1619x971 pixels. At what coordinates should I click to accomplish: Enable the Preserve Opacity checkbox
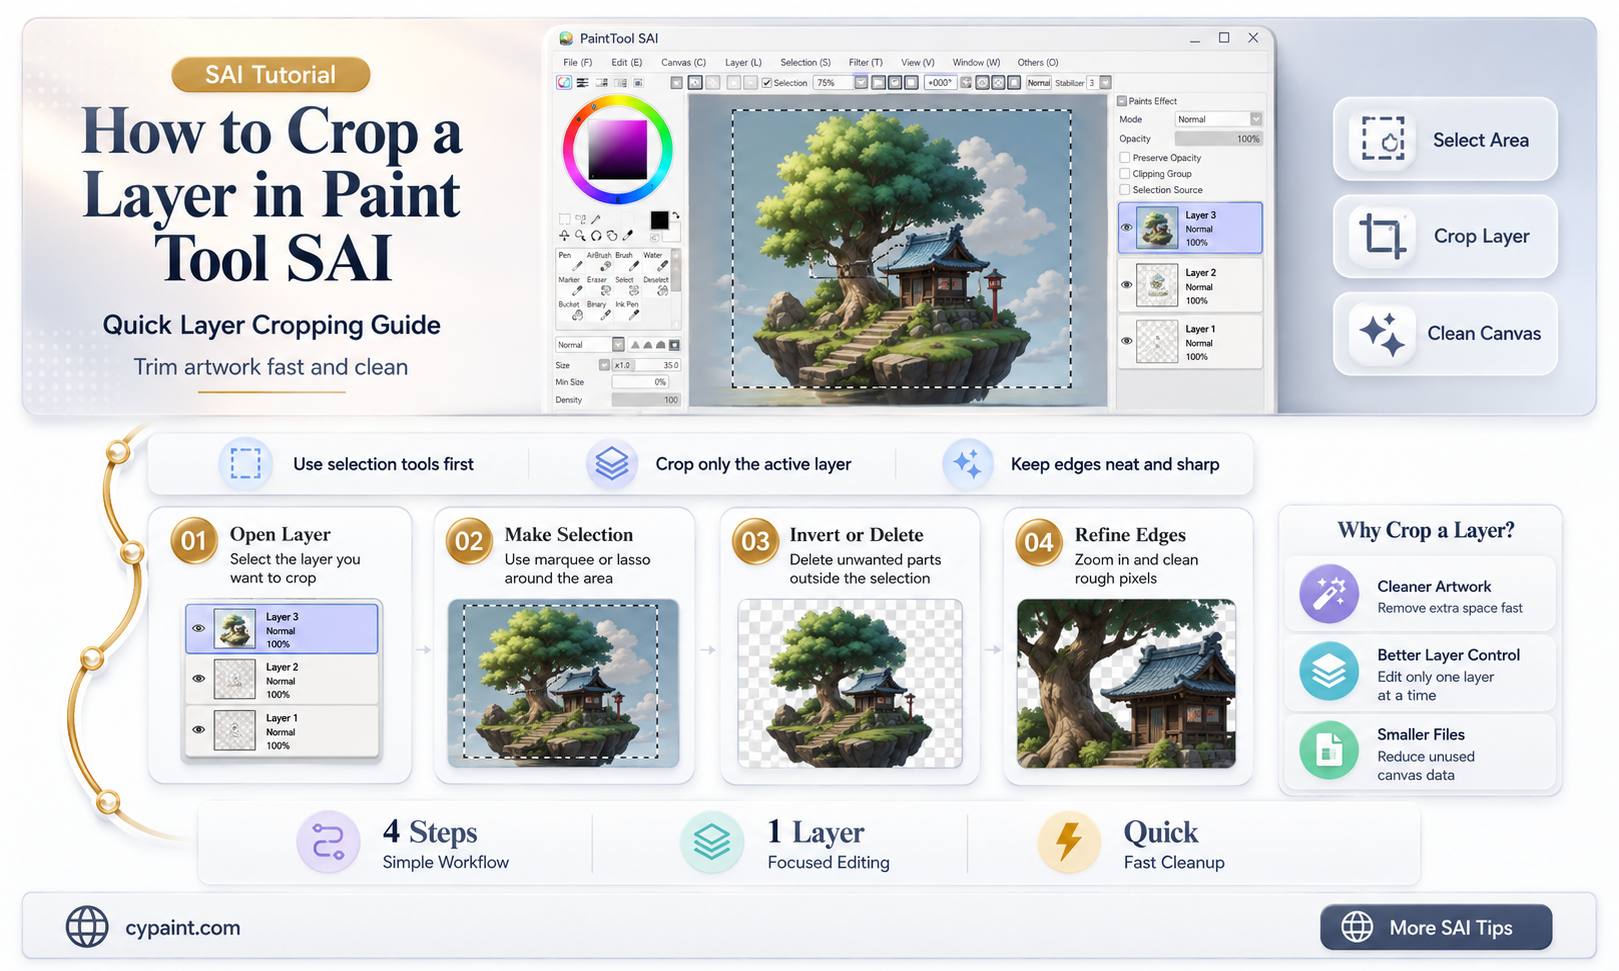click(x=1125, y=157)
